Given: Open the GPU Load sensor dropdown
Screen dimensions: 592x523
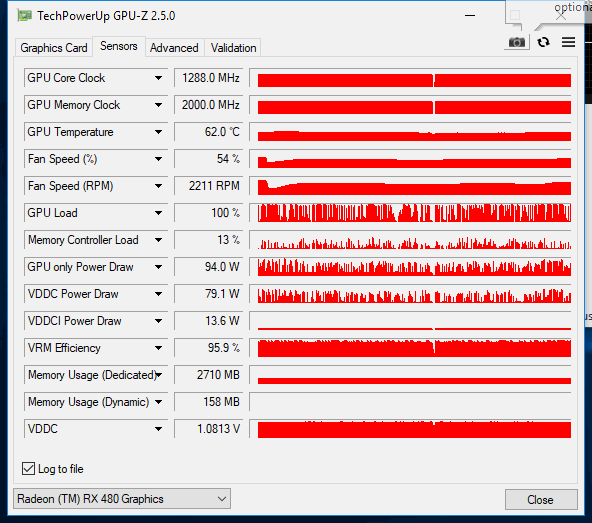Looking at the screenshot, I should tap(158, 213).
